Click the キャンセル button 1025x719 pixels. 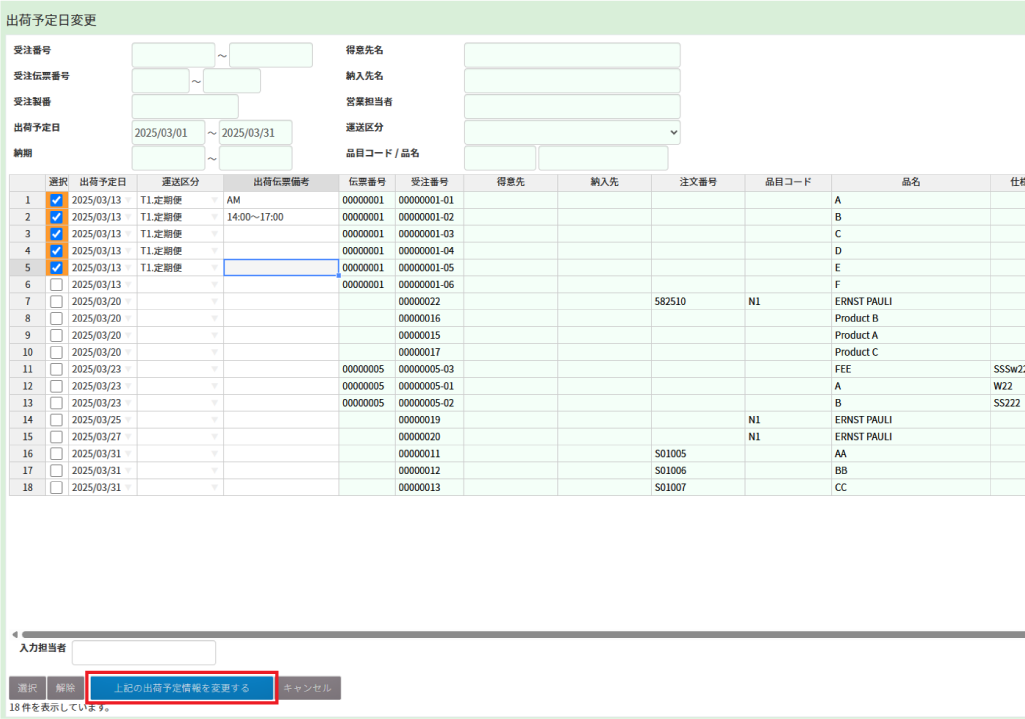pos(307,688)
